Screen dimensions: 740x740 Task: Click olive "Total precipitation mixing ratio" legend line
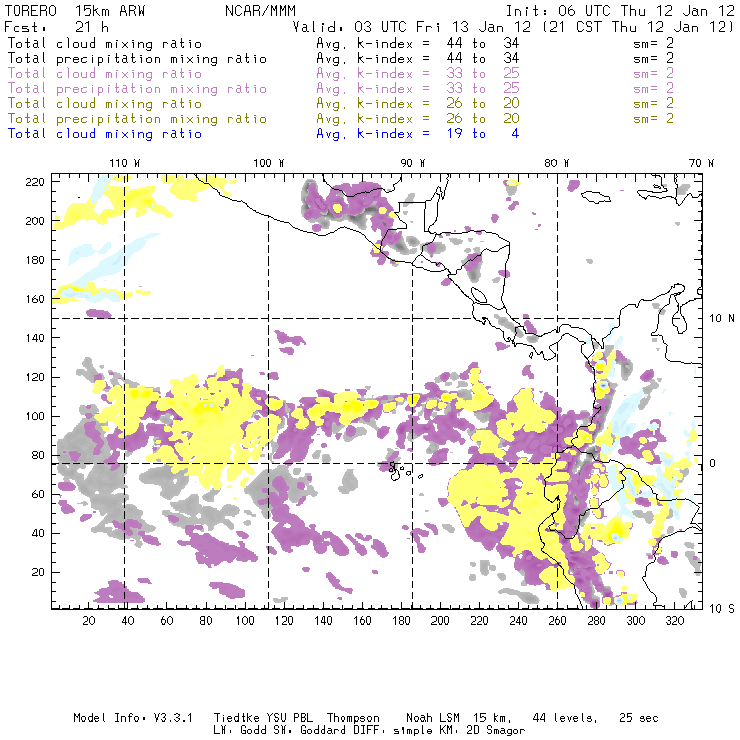[137, 119]
